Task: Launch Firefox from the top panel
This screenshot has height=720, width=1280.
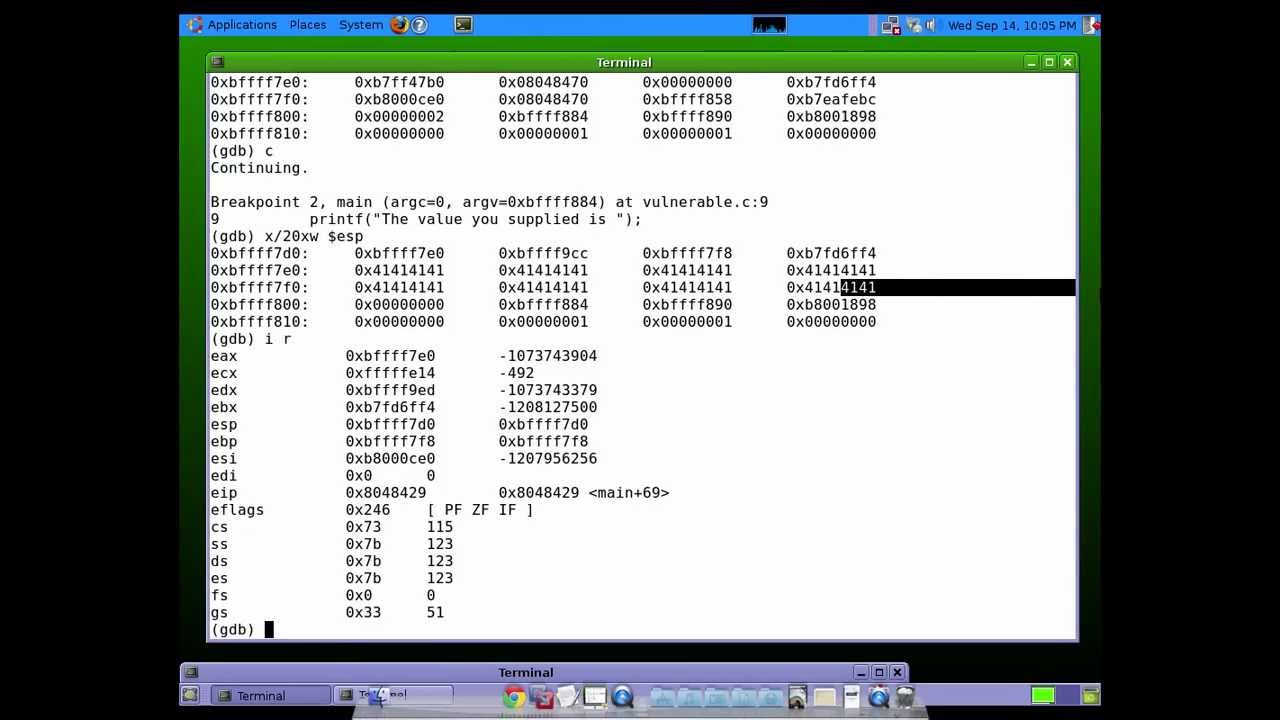Action: (x=399, y=25)
